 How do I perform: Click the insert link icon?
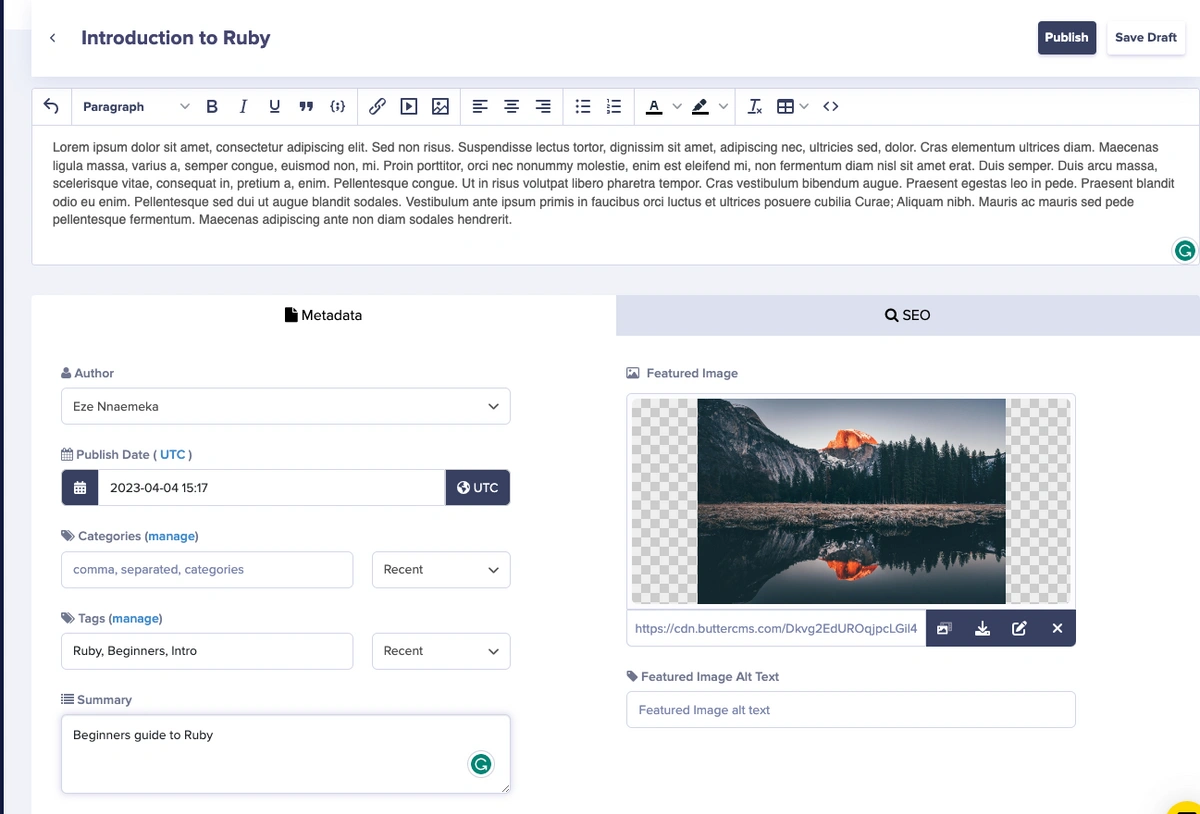click(377, 106)
